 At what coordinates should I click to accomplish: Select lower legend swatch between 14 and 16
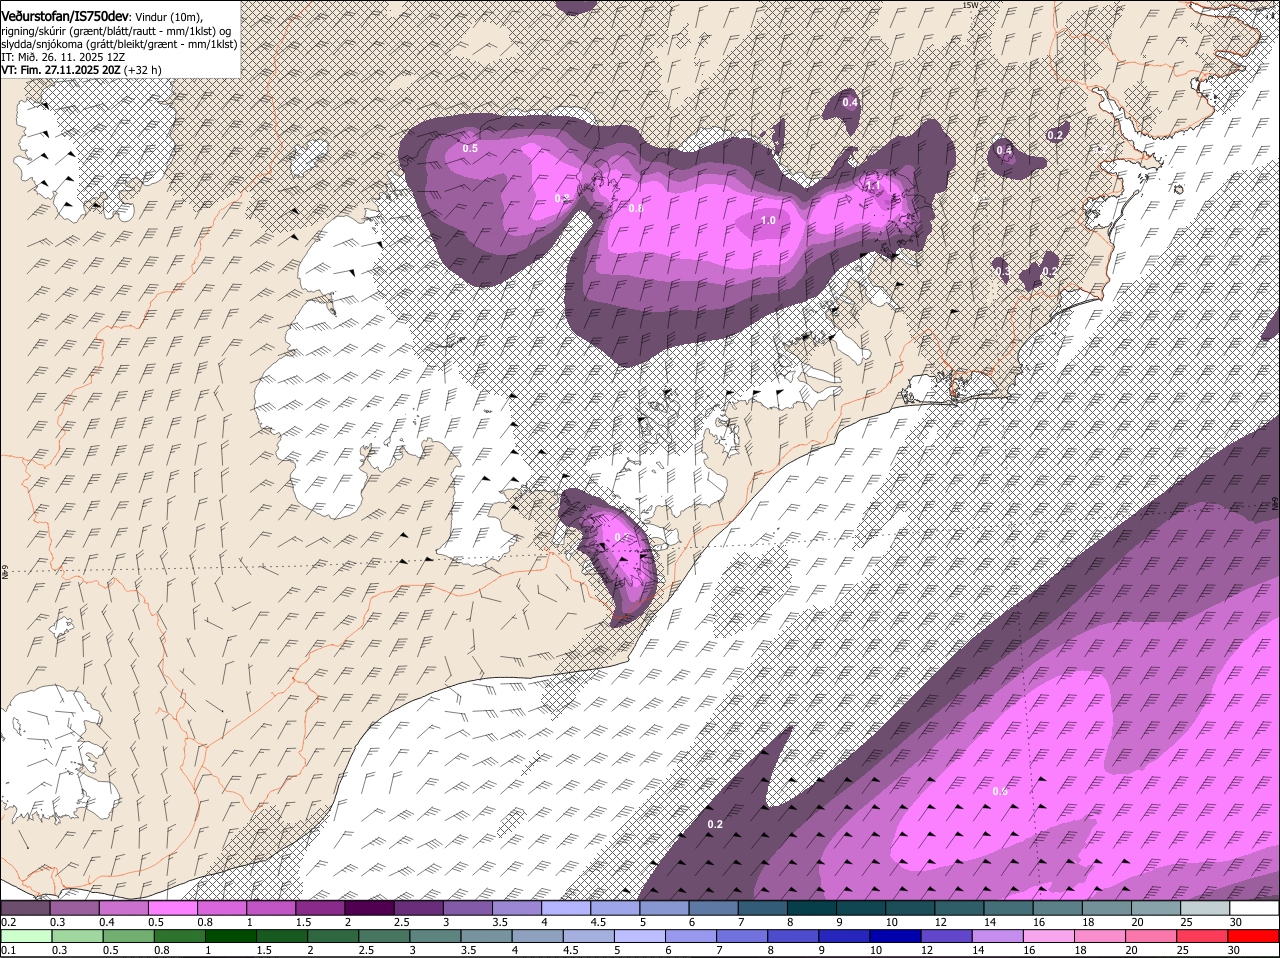pos(998,937)
